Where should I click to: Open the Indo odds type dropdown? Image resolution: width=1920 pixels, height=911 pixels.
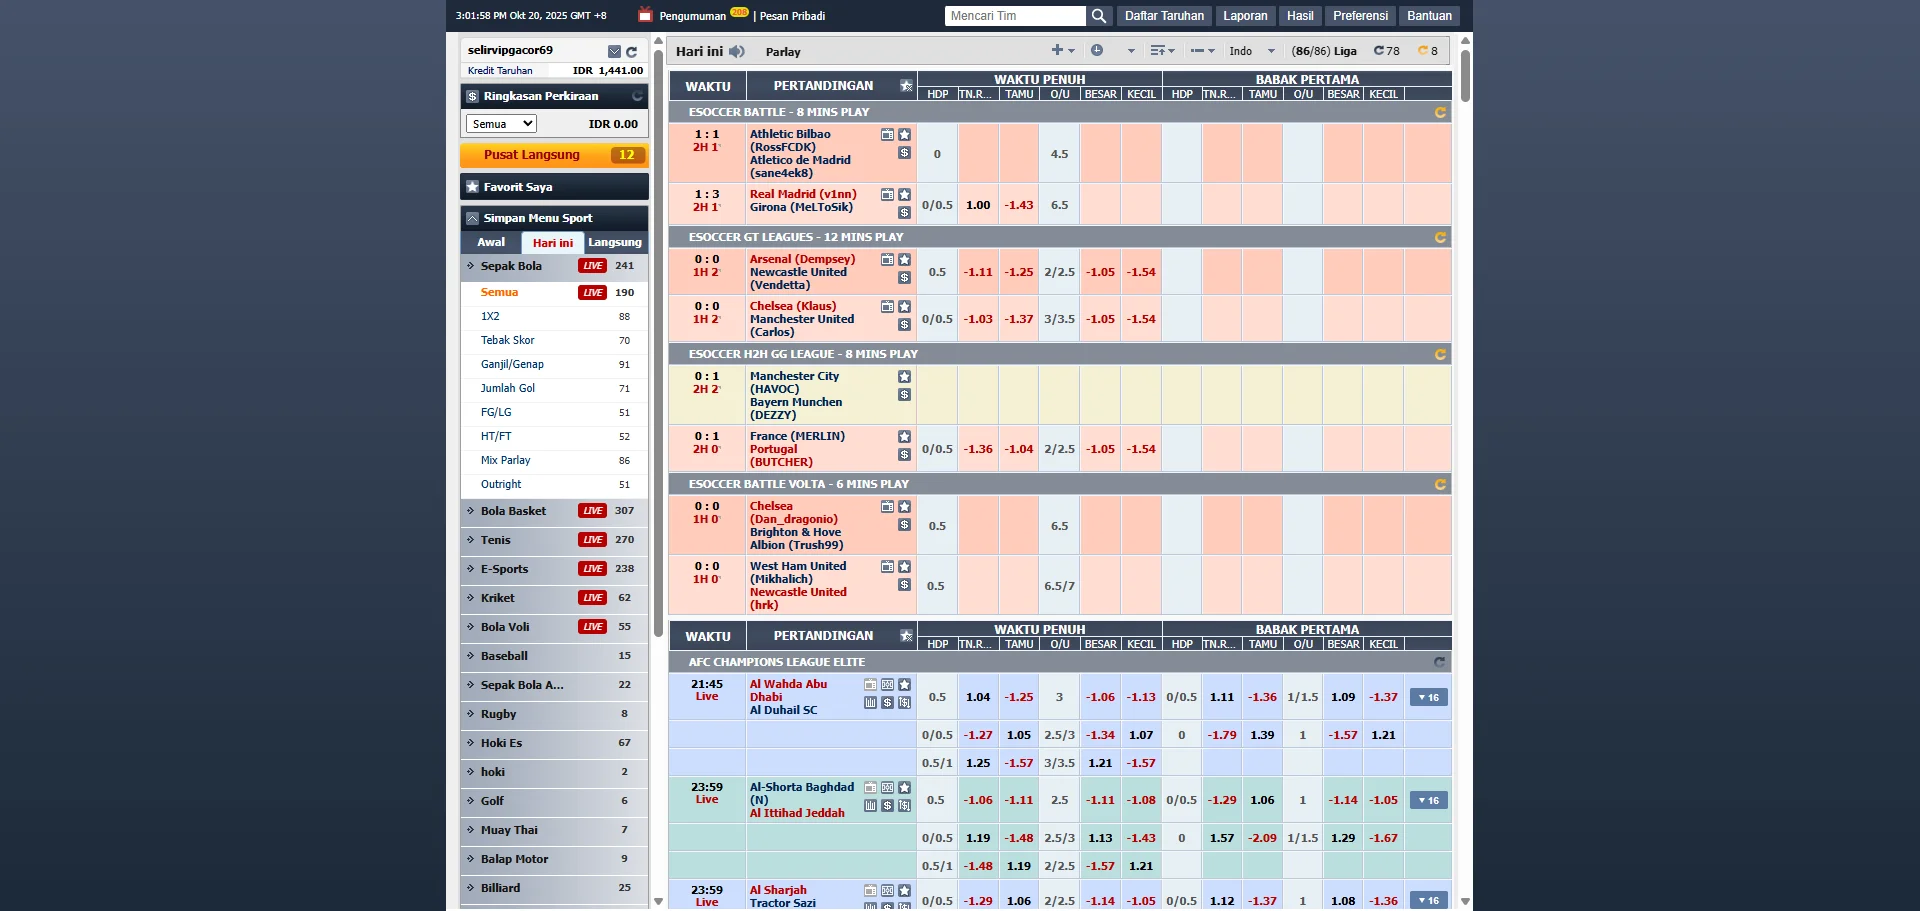click(1252, 51)
